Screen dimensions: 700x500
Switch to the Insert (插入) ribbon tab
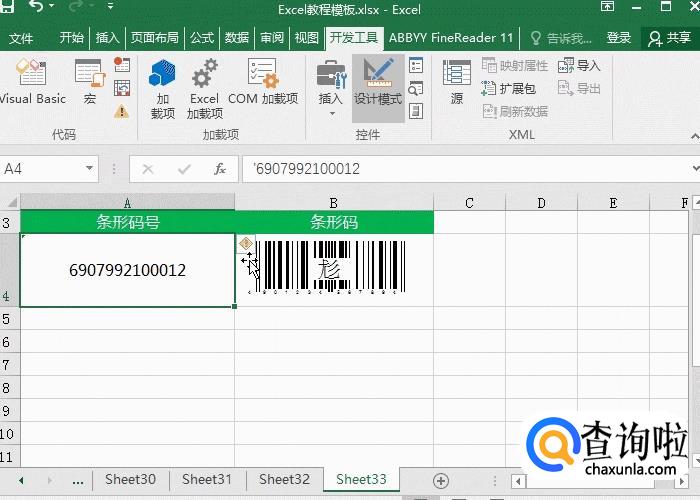[x=107, y=38]
